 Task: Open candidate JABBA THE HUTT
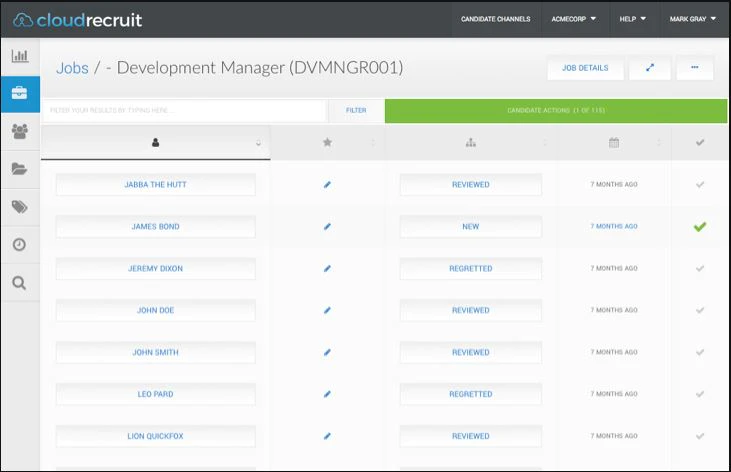[155, 185]
